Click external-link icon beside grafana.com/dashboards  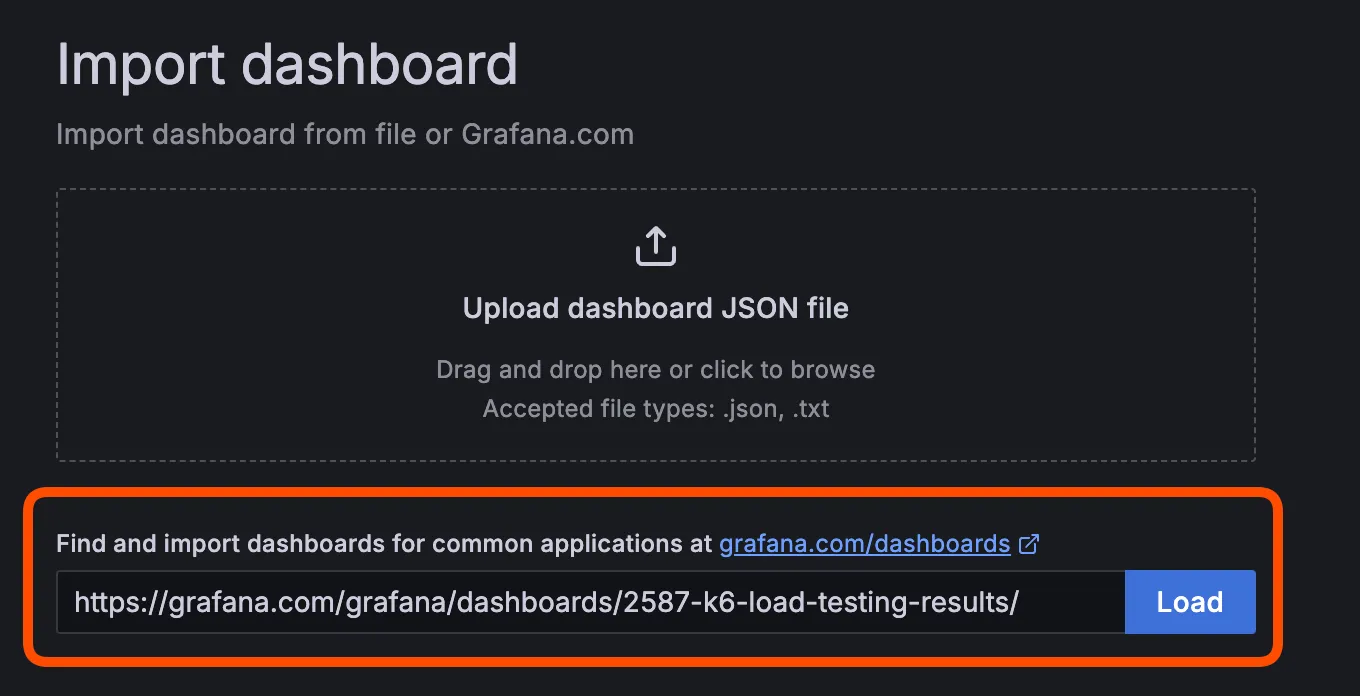[1028, 544]
